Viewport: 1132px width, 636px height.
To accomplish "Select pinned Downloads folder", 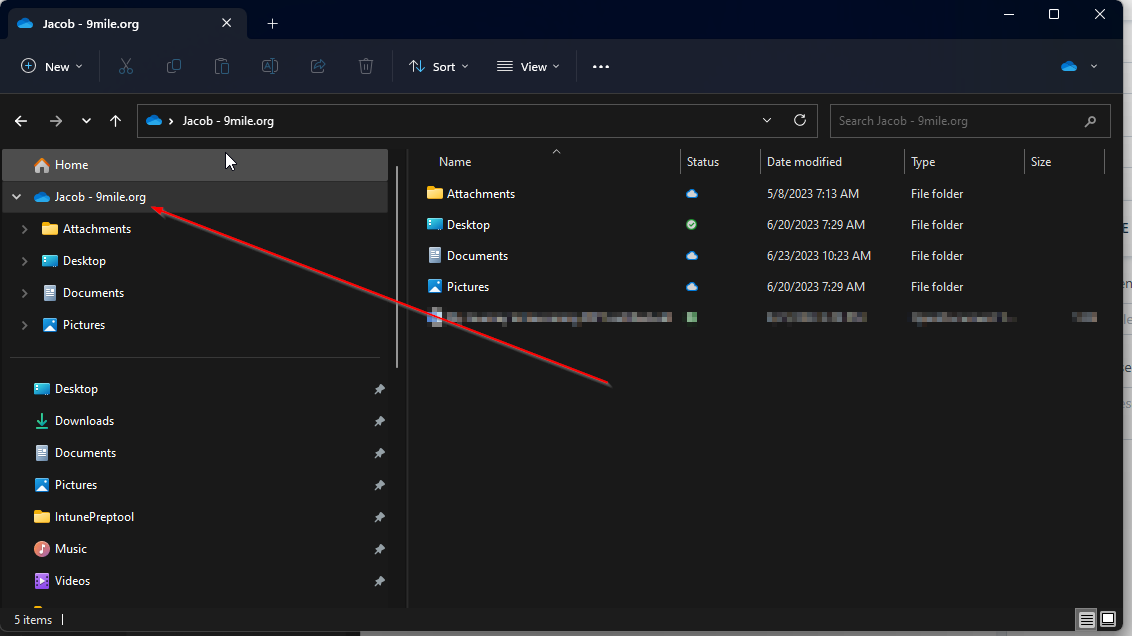I will point(84,421).
